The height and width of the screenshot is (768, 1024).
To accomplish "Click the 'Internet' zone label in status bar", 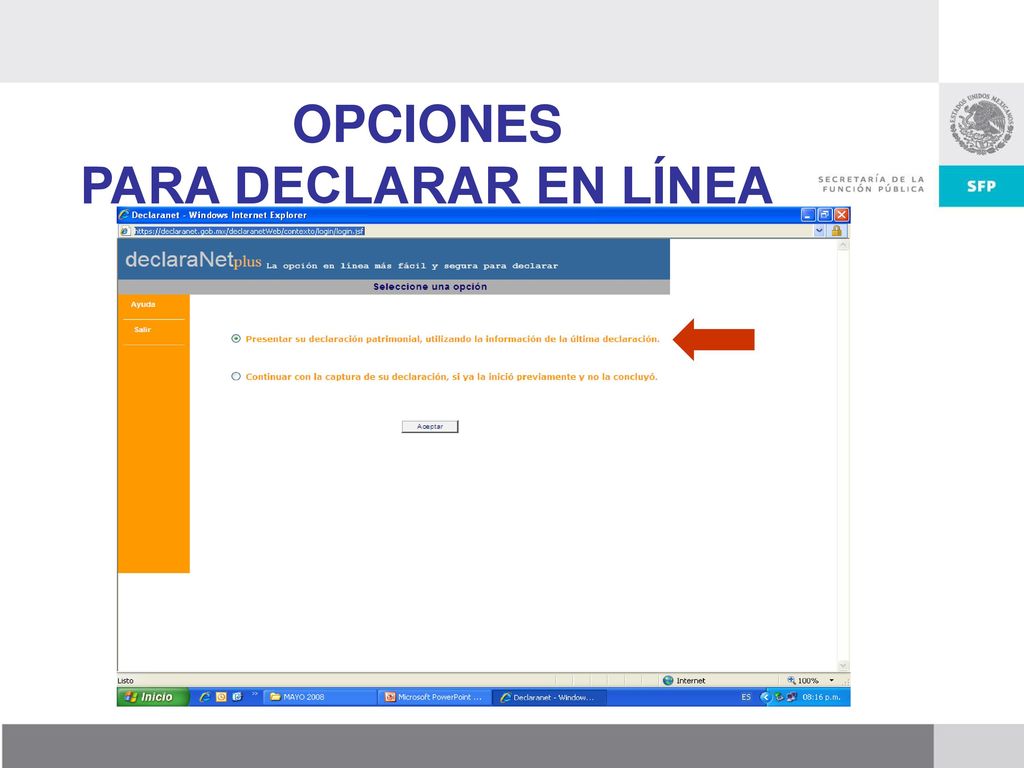I will [691, 680].
